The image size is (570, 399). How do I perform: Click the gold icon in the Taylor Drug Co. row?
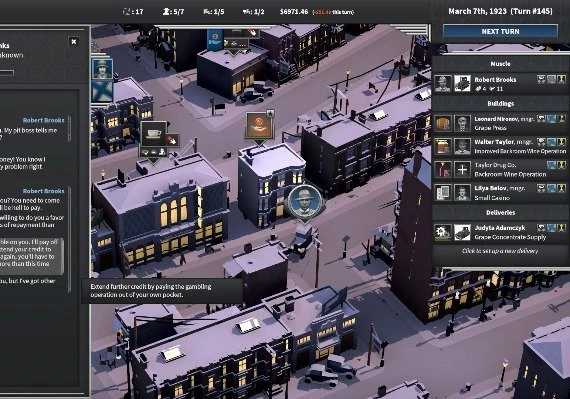[x=562, y=165]
